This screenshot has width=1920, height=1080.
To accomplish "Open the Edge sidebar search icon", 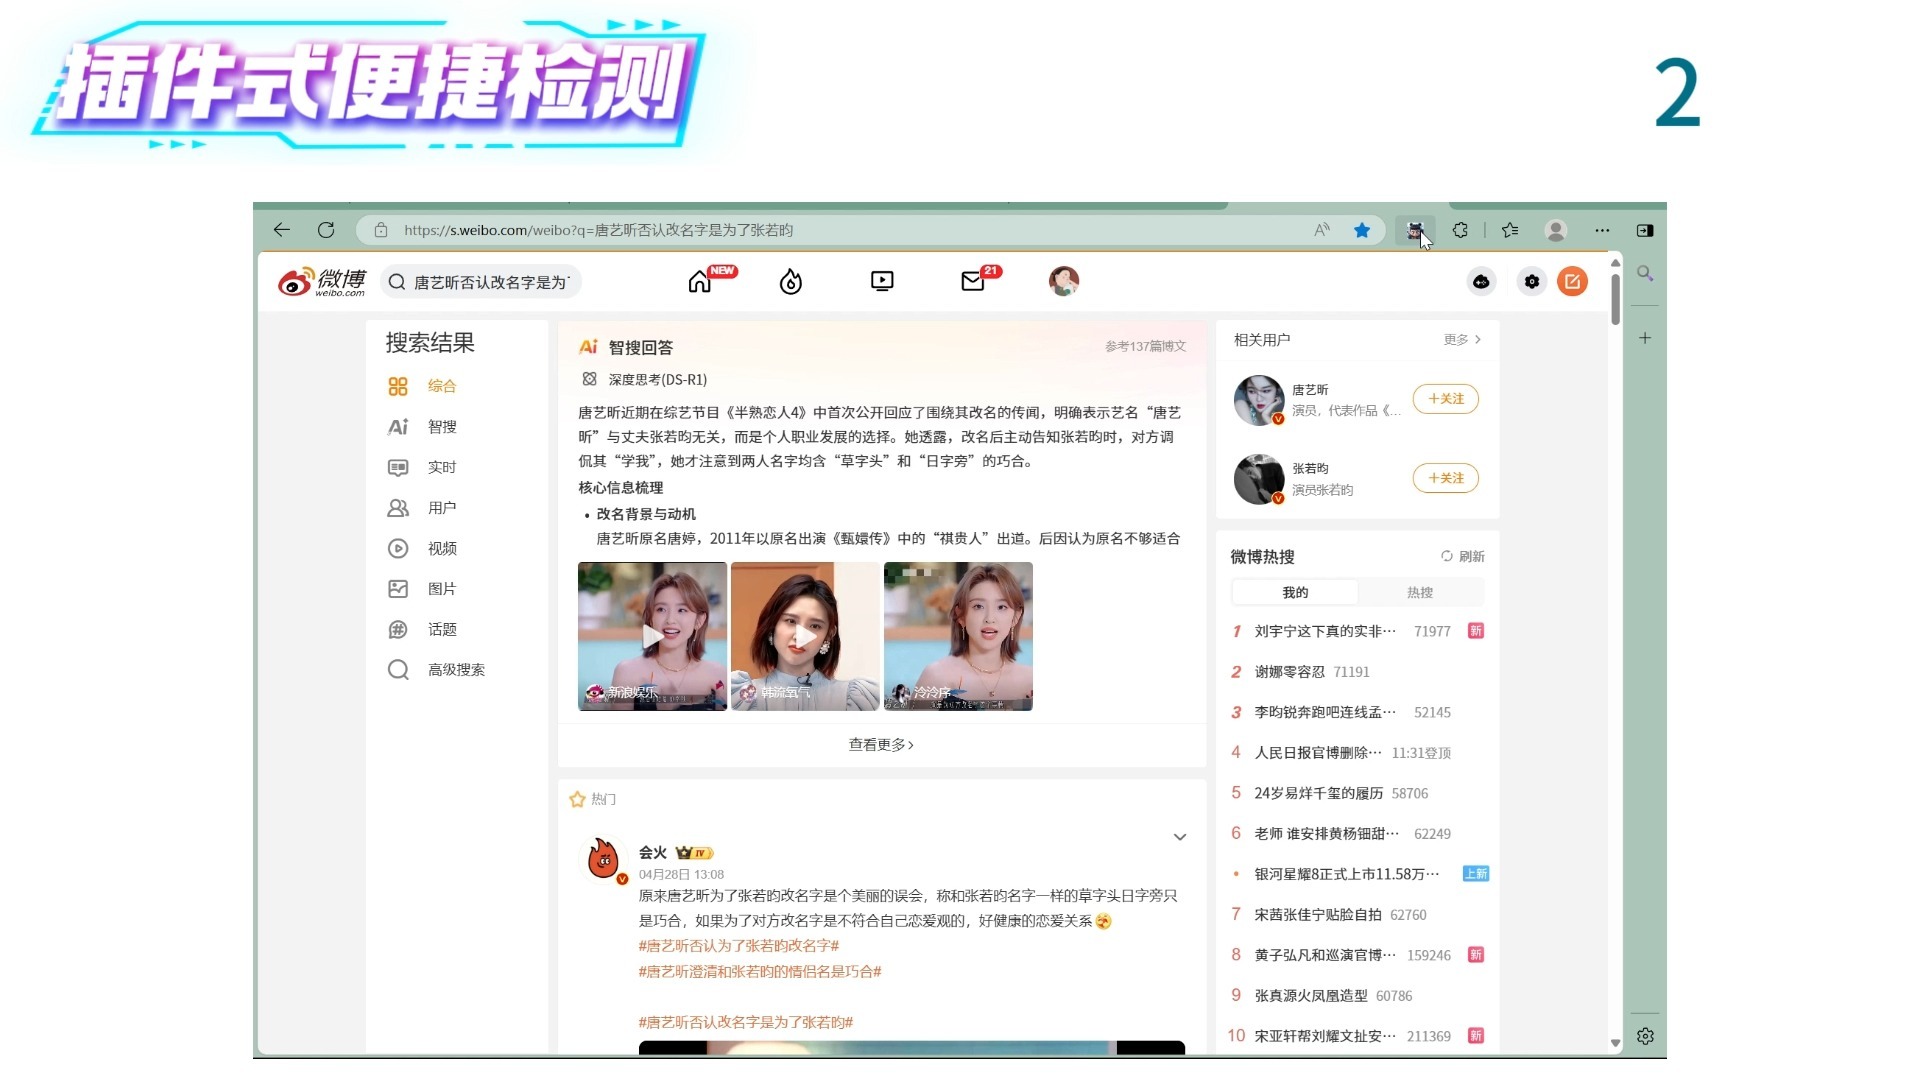I will coord(1645,273).
